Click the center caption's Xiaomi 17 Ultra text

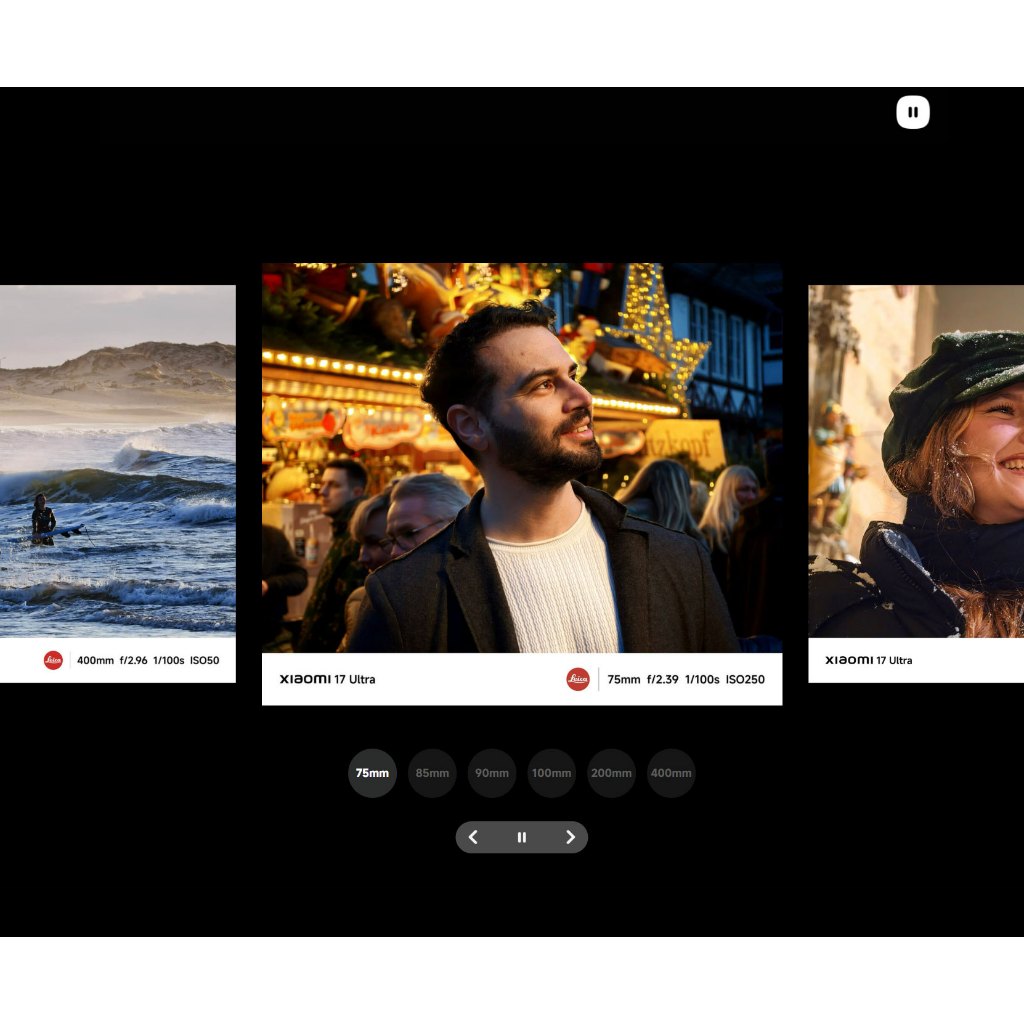pyautogui.click(x=327, y=679)
